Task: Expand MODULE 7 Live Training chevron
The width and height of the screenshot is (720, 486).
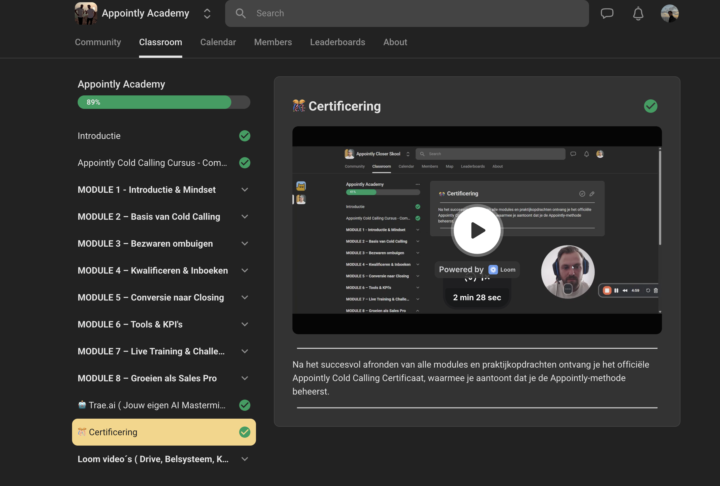Action: point(245,351)
